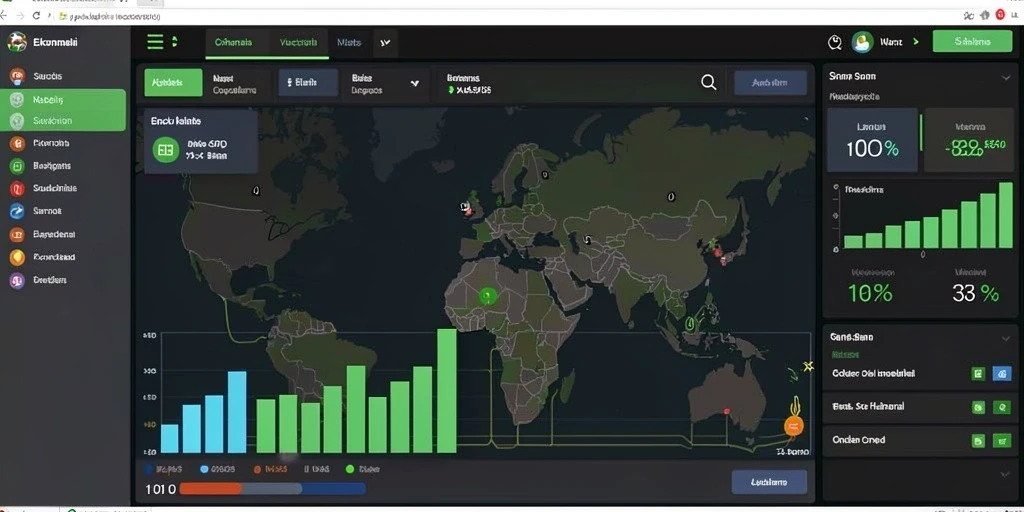Image resolution: width=1024 pixels, height=512 pixels.
Task: Click the browser address bar
Action: tap(503, 16)
